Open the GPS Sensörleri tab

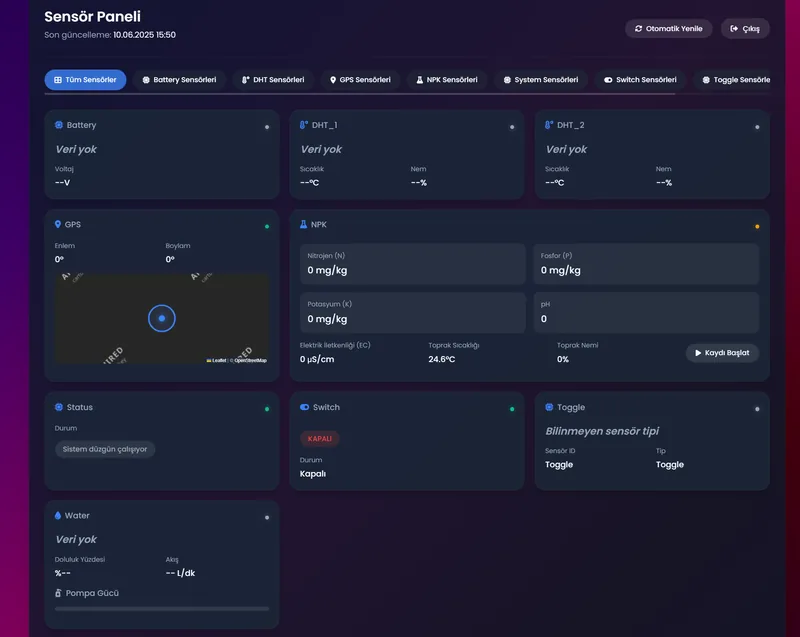[x=360, y=80]
